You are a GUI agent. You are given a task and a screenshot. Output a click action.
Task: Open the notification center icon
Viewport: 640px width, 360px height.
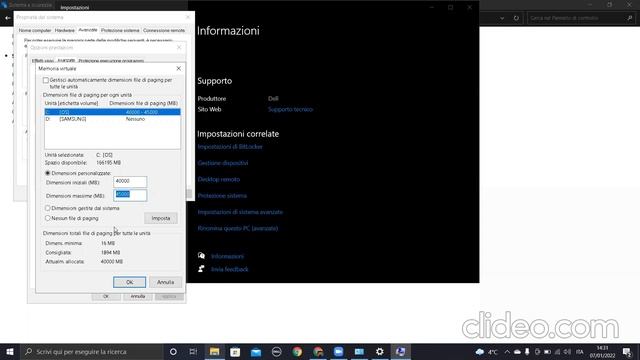(627, 351)
